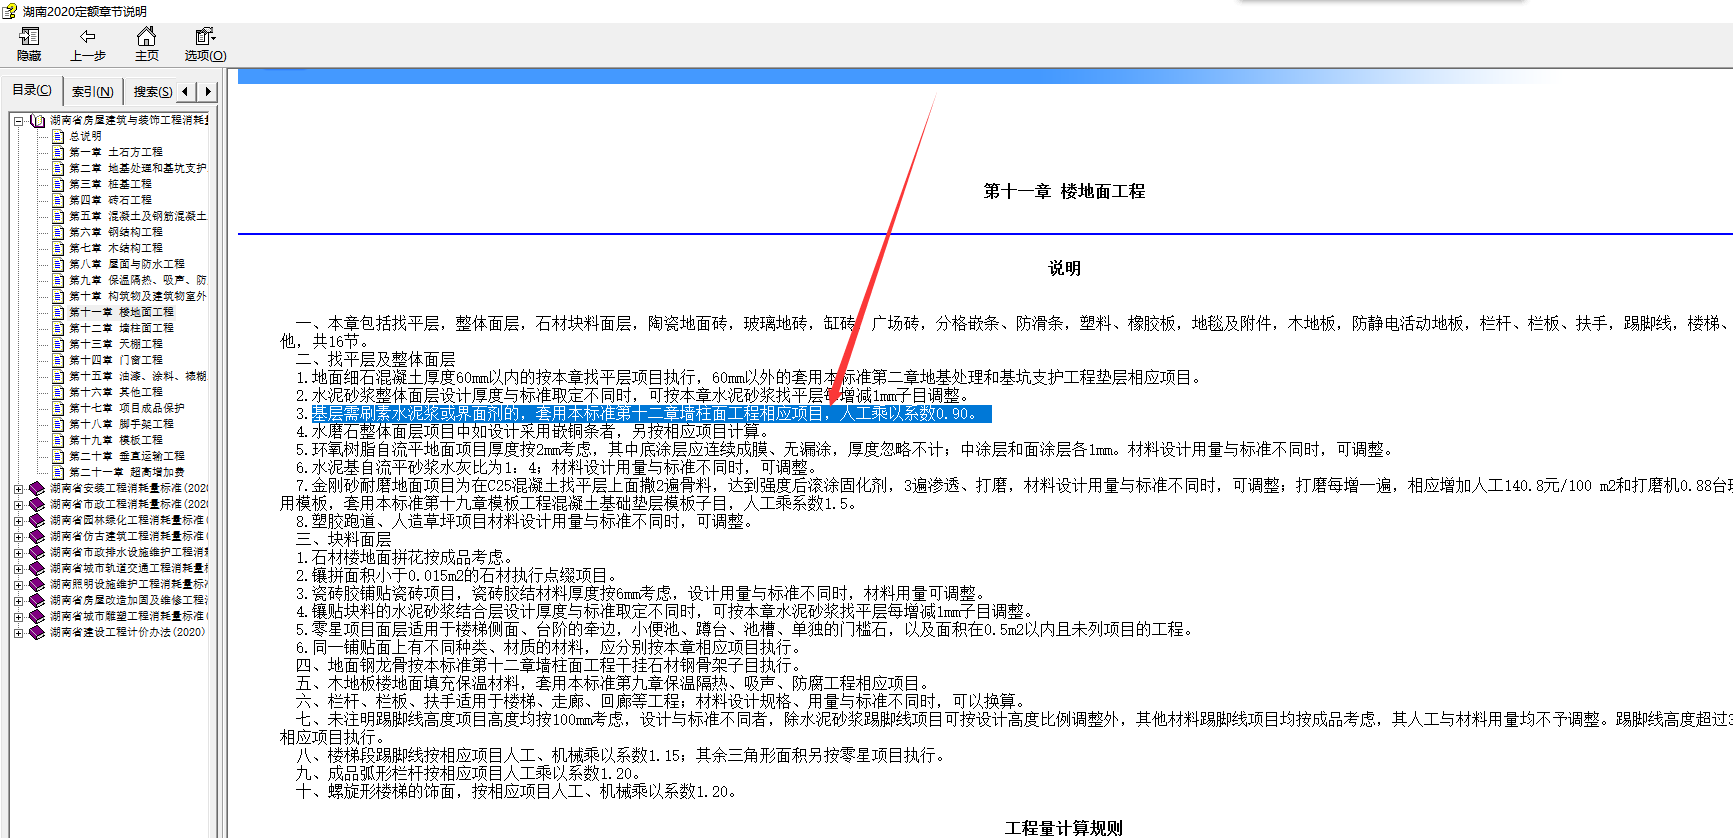Viewport: 1733px width, 838px height.
Task: Click the page icon beside 第十三章 天棚工程
Action: (x=58, y=344)
